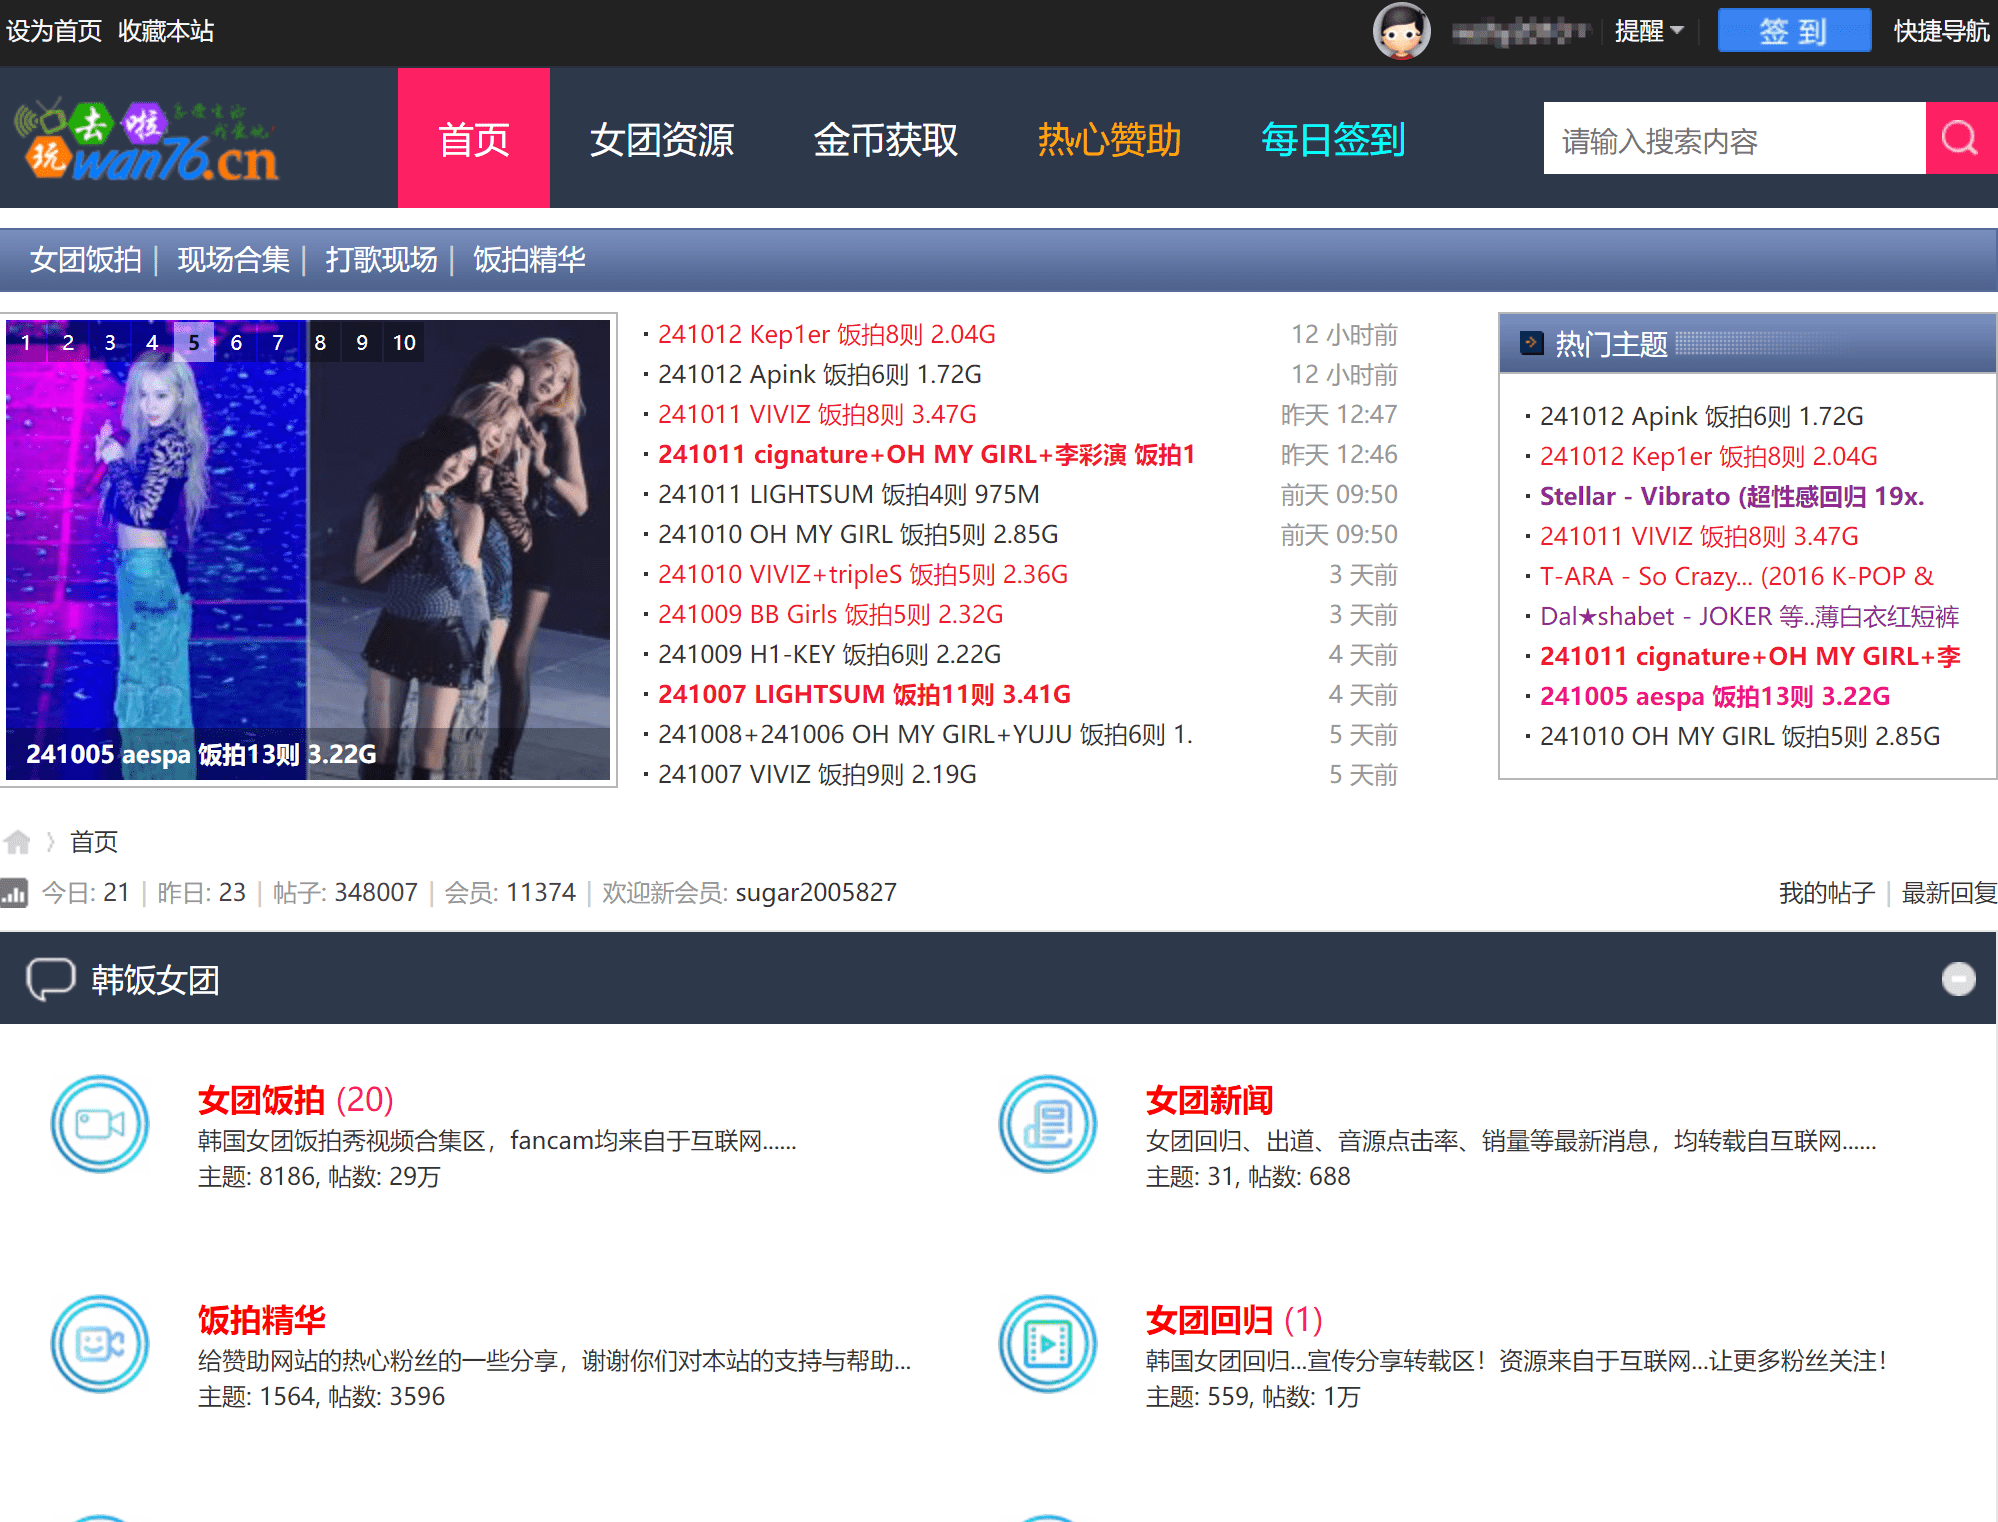
Task: Open new member sugar2005827 profile
Action: coord(816,892)
